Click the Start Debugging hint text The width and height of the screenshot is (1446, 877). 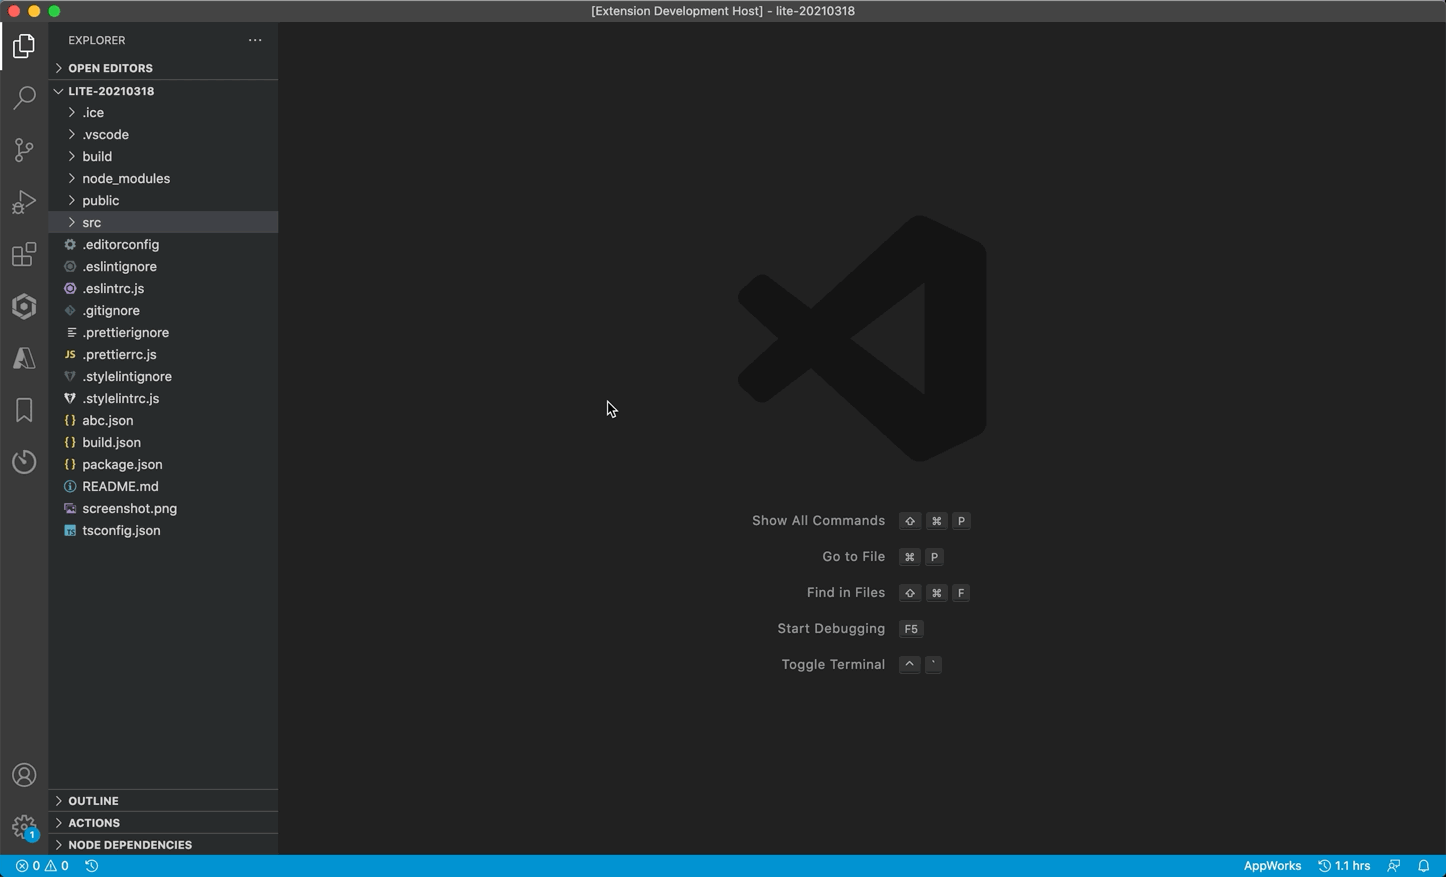coord(831,629)
